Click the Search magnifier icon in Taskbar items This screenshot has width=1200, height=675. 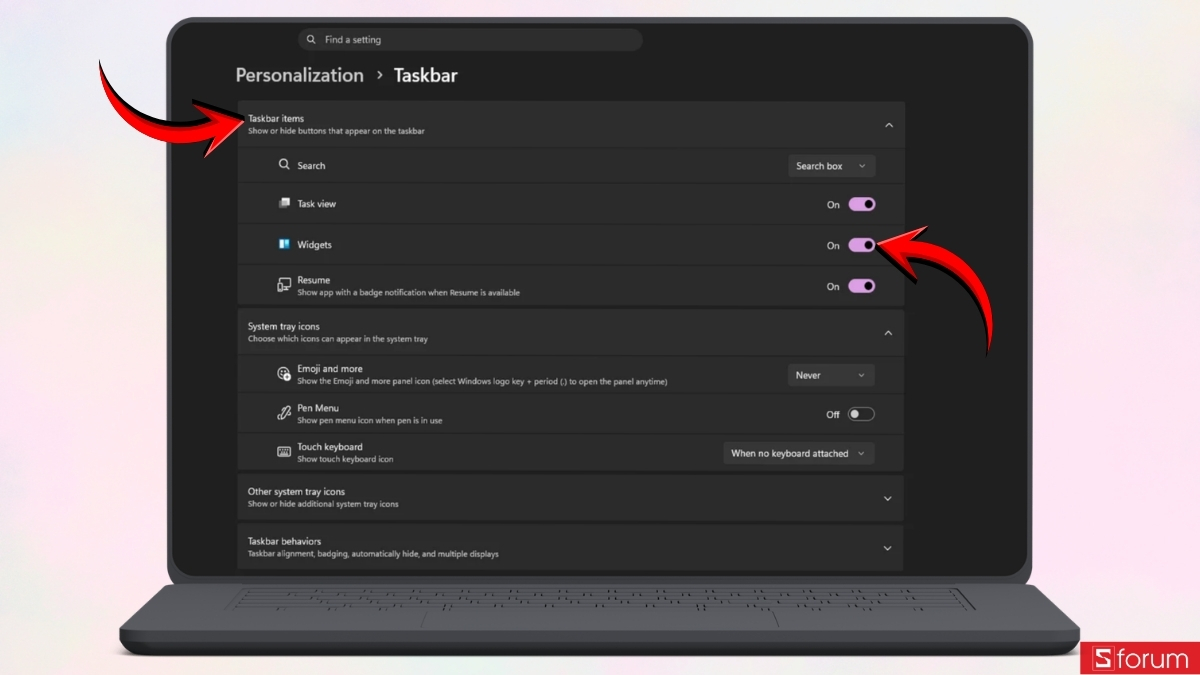click(x=284, y=165)
